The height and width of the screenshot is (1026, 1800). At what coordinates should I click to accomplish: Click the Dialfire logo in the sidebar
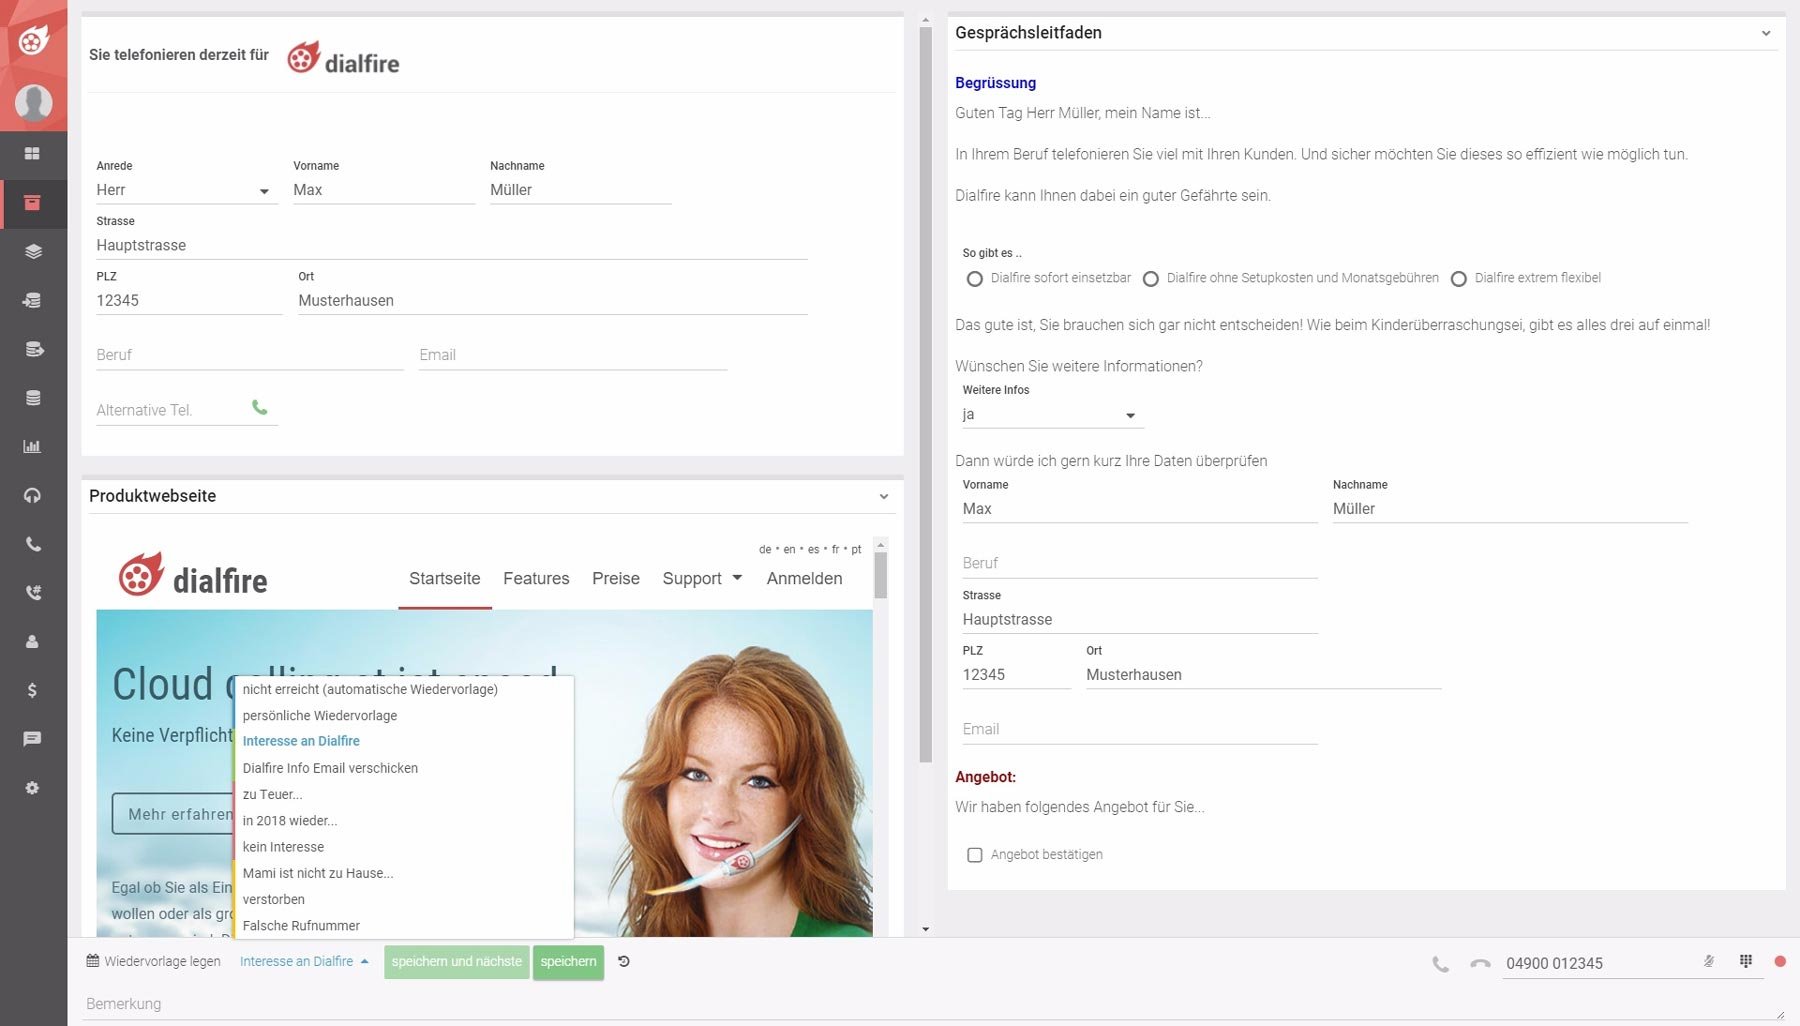[x=33, y=39]
